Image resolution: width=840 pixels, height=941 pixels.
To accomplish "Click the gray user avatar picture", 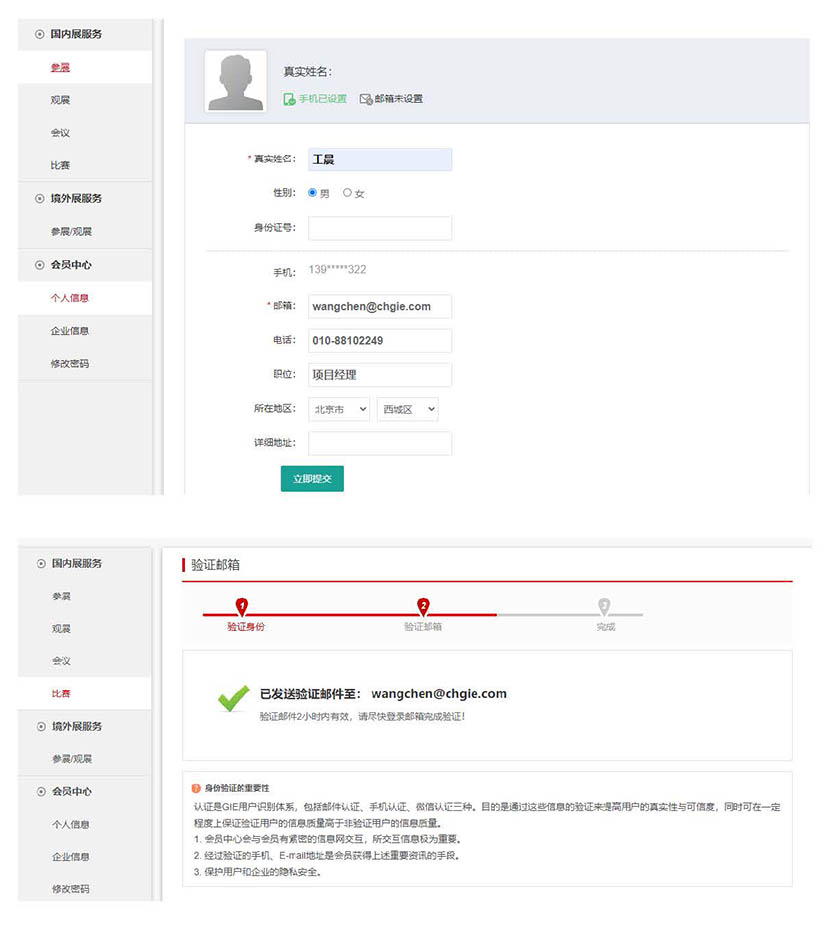I will pos(235,81).
